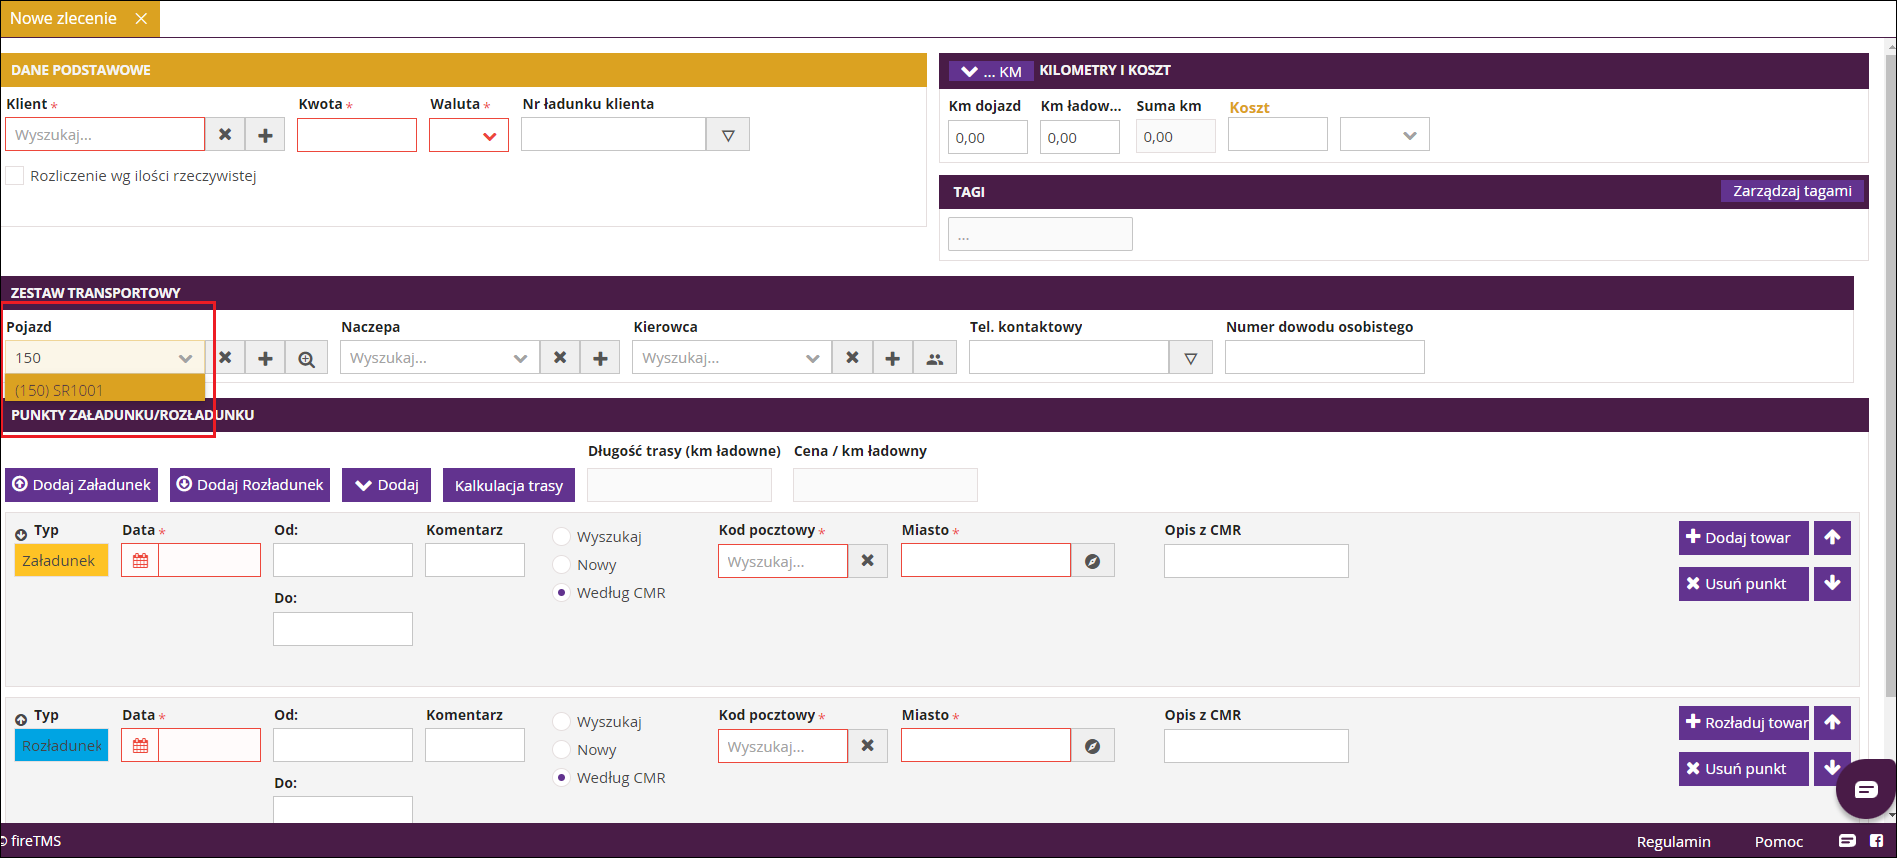Viewport: 1897px width, 858px height.
Task: Move Załadunek point up
Action: pos(1832,538)
